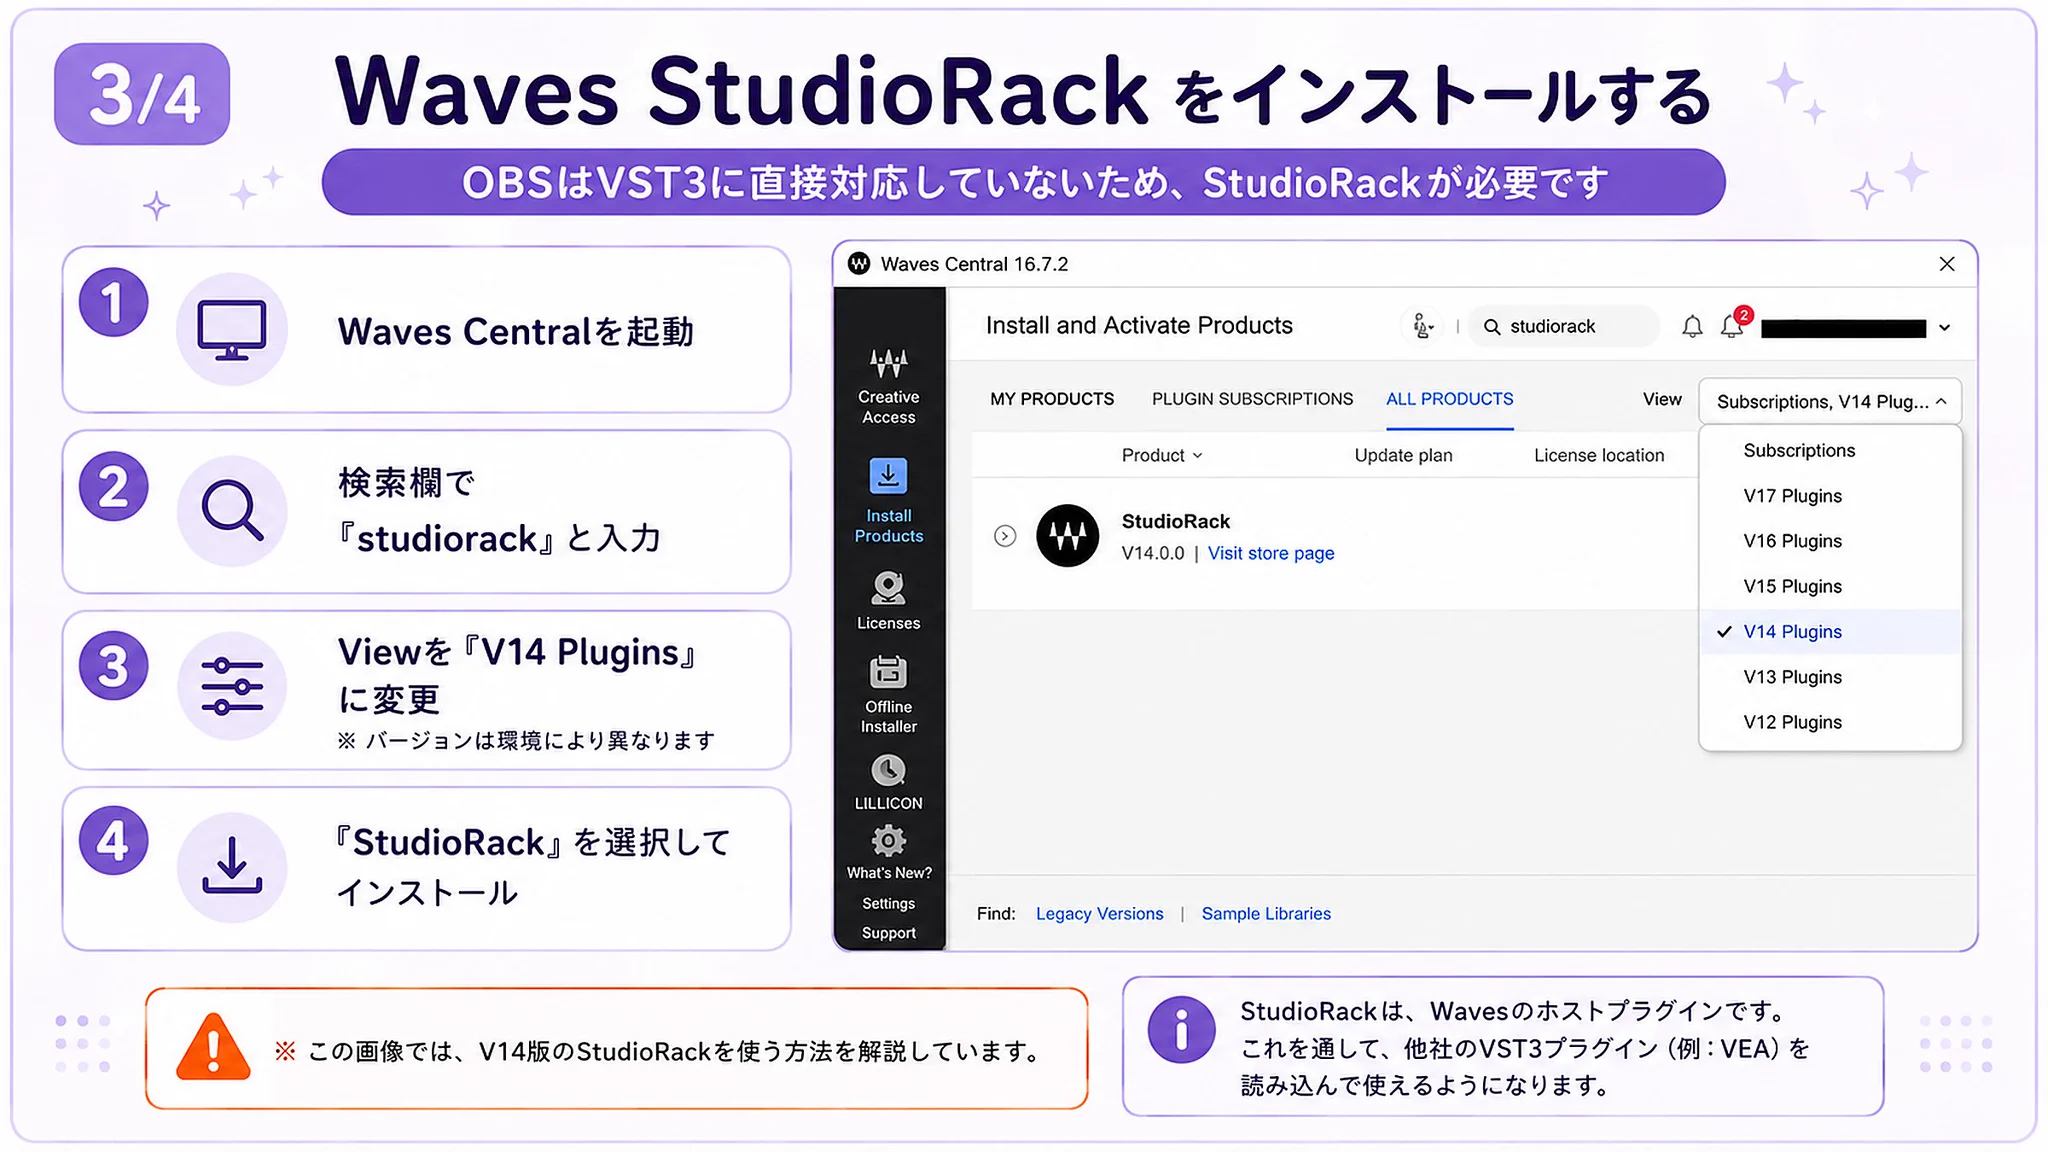The image size is (2048, 1152).
Task: Choose Subscriptions in the View list
Action: coord(1830,451)
